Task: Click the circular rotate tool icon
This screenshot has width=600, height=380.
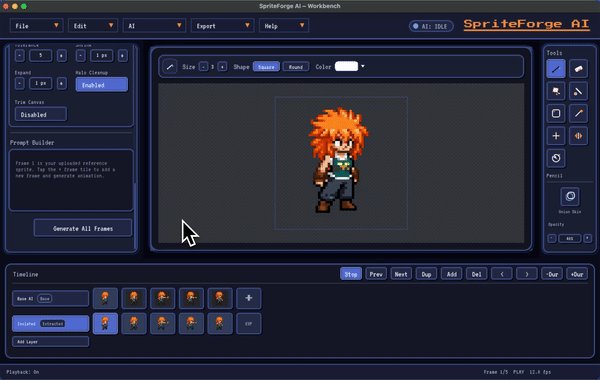Action: click(556, 158)
